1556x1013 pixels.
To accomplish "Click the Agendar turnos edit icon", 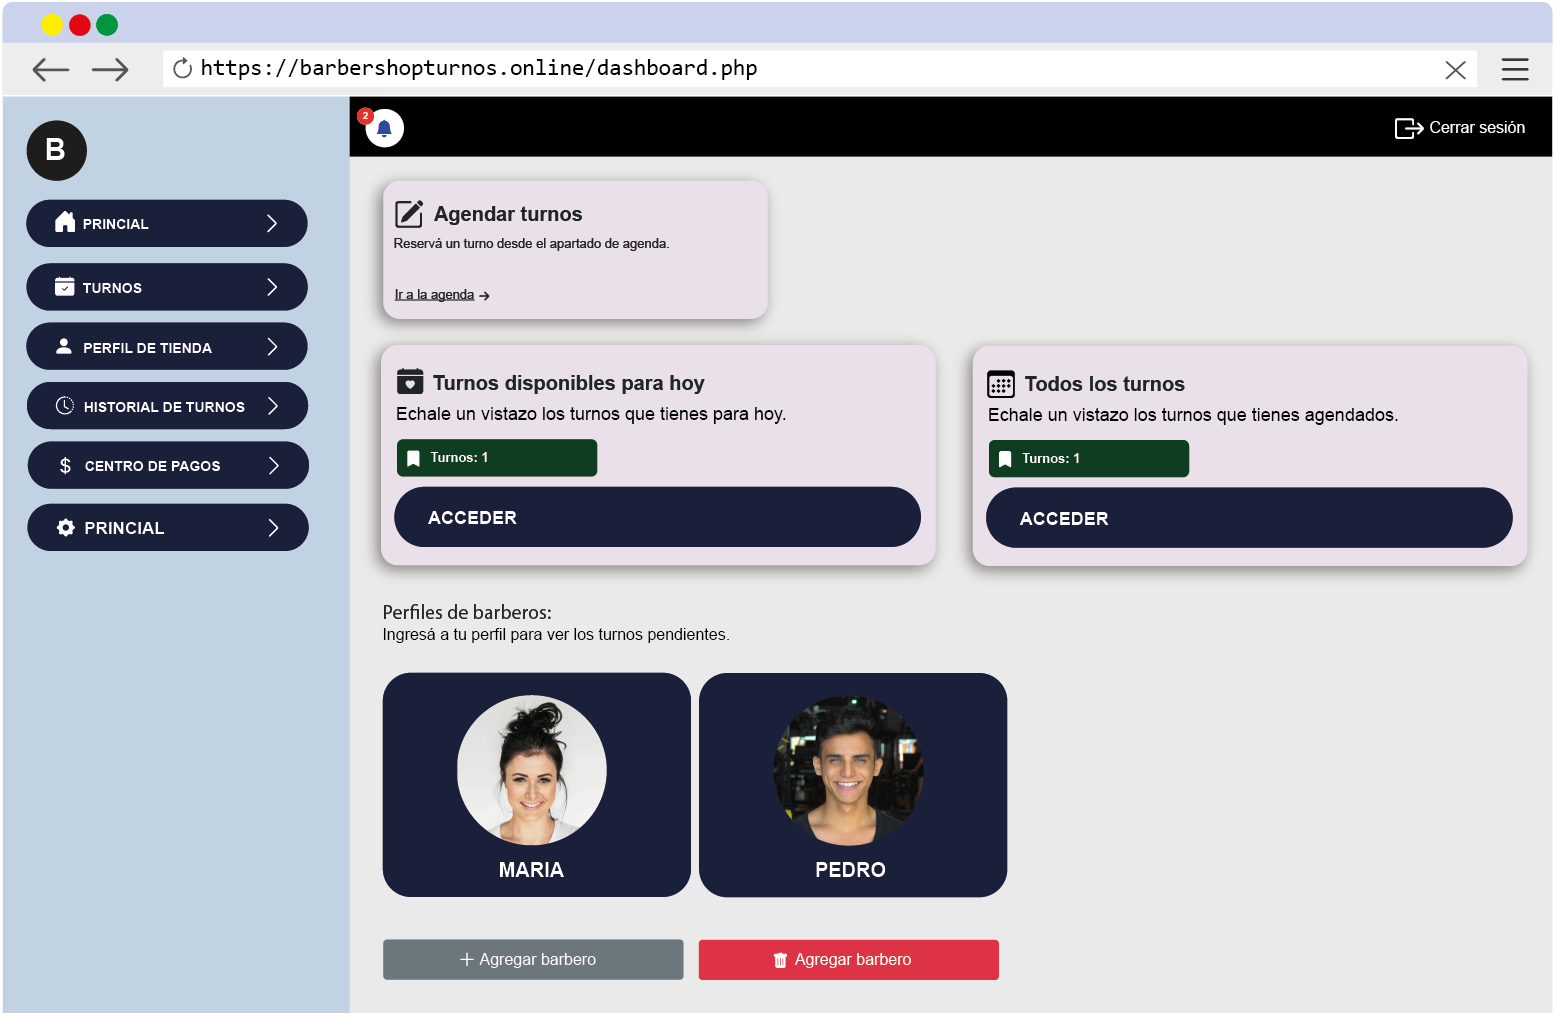I will click(409, 214).
